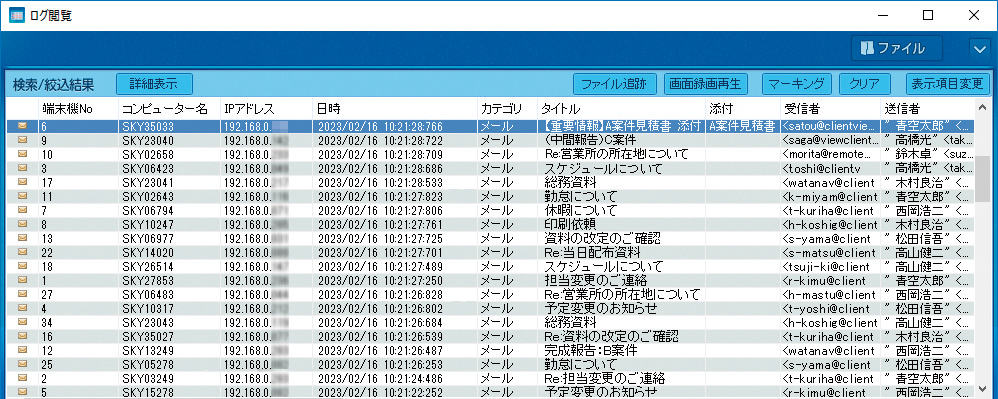Click mail icon in row SKY06794

tap(22, 209)
